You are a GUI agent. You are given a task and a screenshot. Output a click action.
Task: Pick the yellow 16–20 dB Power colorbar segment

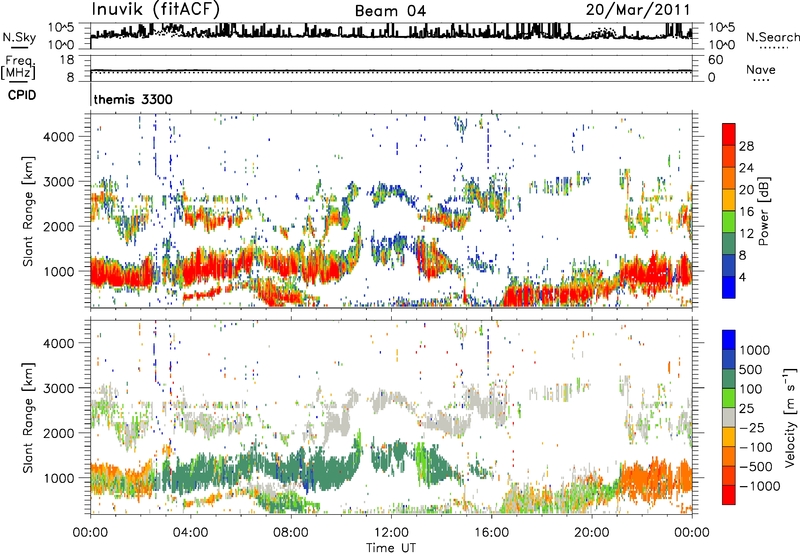click(x=729, y=200)
